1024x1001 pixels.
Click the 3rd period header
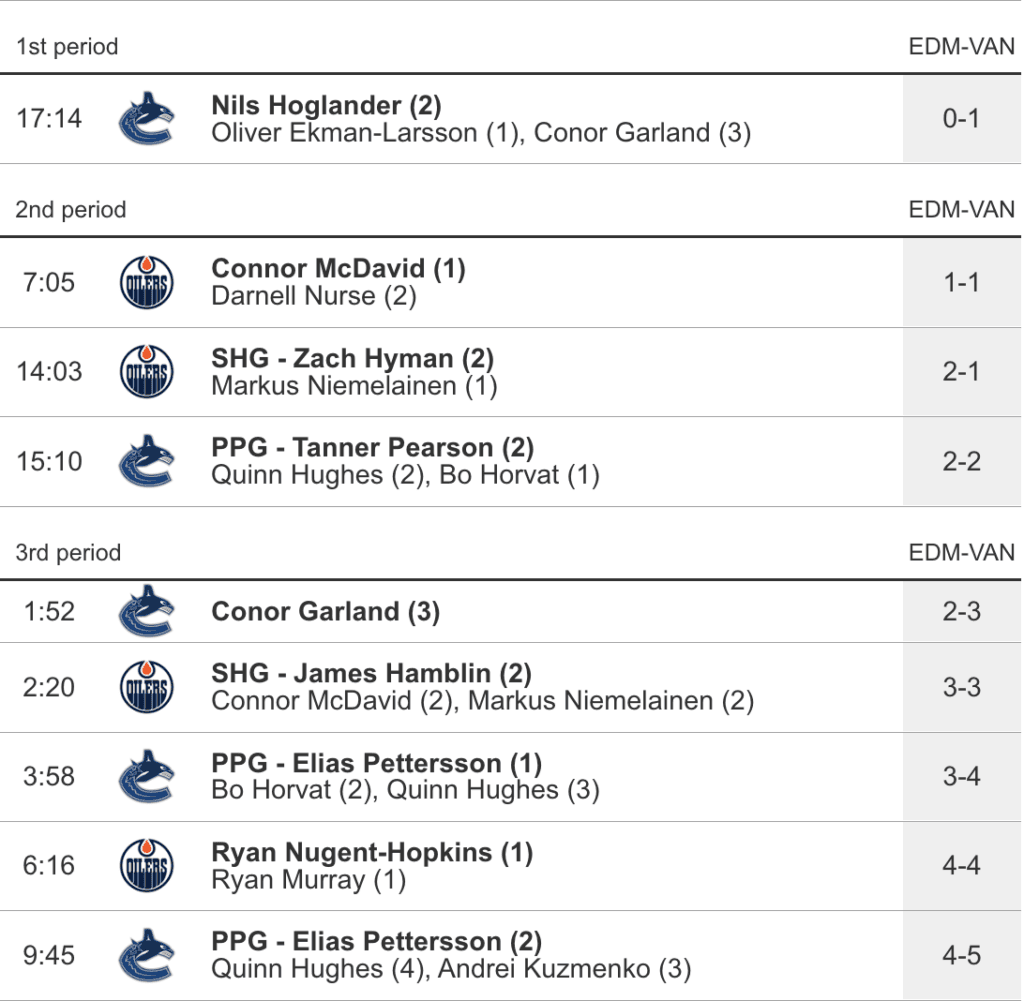click(68, 553)
